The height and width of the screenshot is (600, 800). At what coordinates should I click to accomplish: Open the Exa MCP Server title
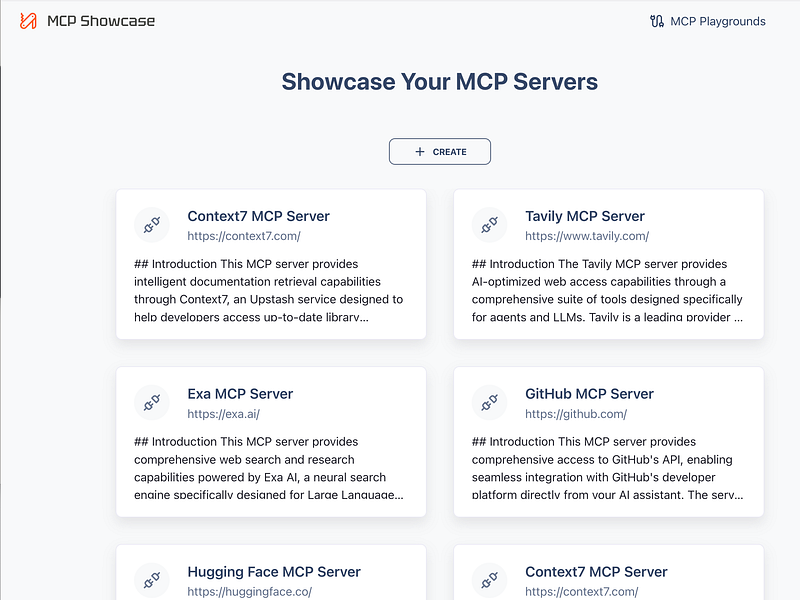(240, 394)
